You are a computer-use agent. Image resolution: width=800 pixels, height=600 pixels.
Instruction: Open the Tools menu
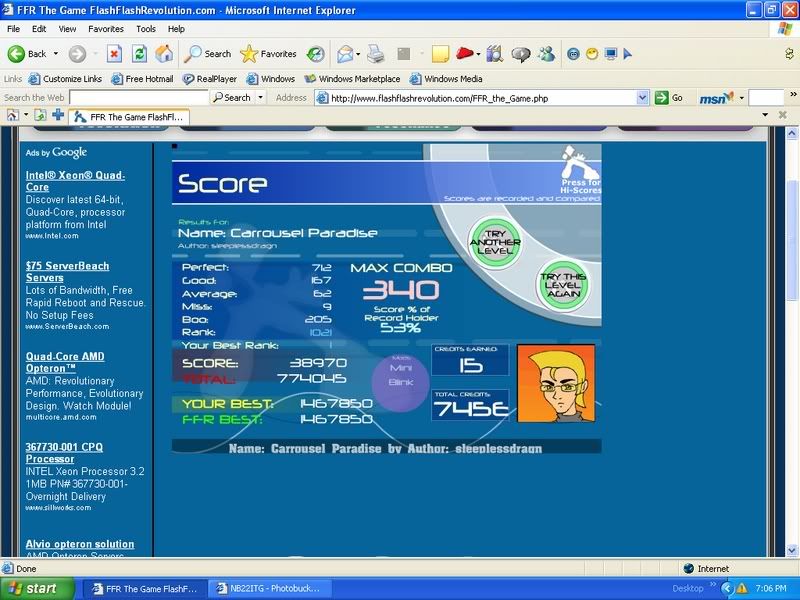click(x=146, y=29)
